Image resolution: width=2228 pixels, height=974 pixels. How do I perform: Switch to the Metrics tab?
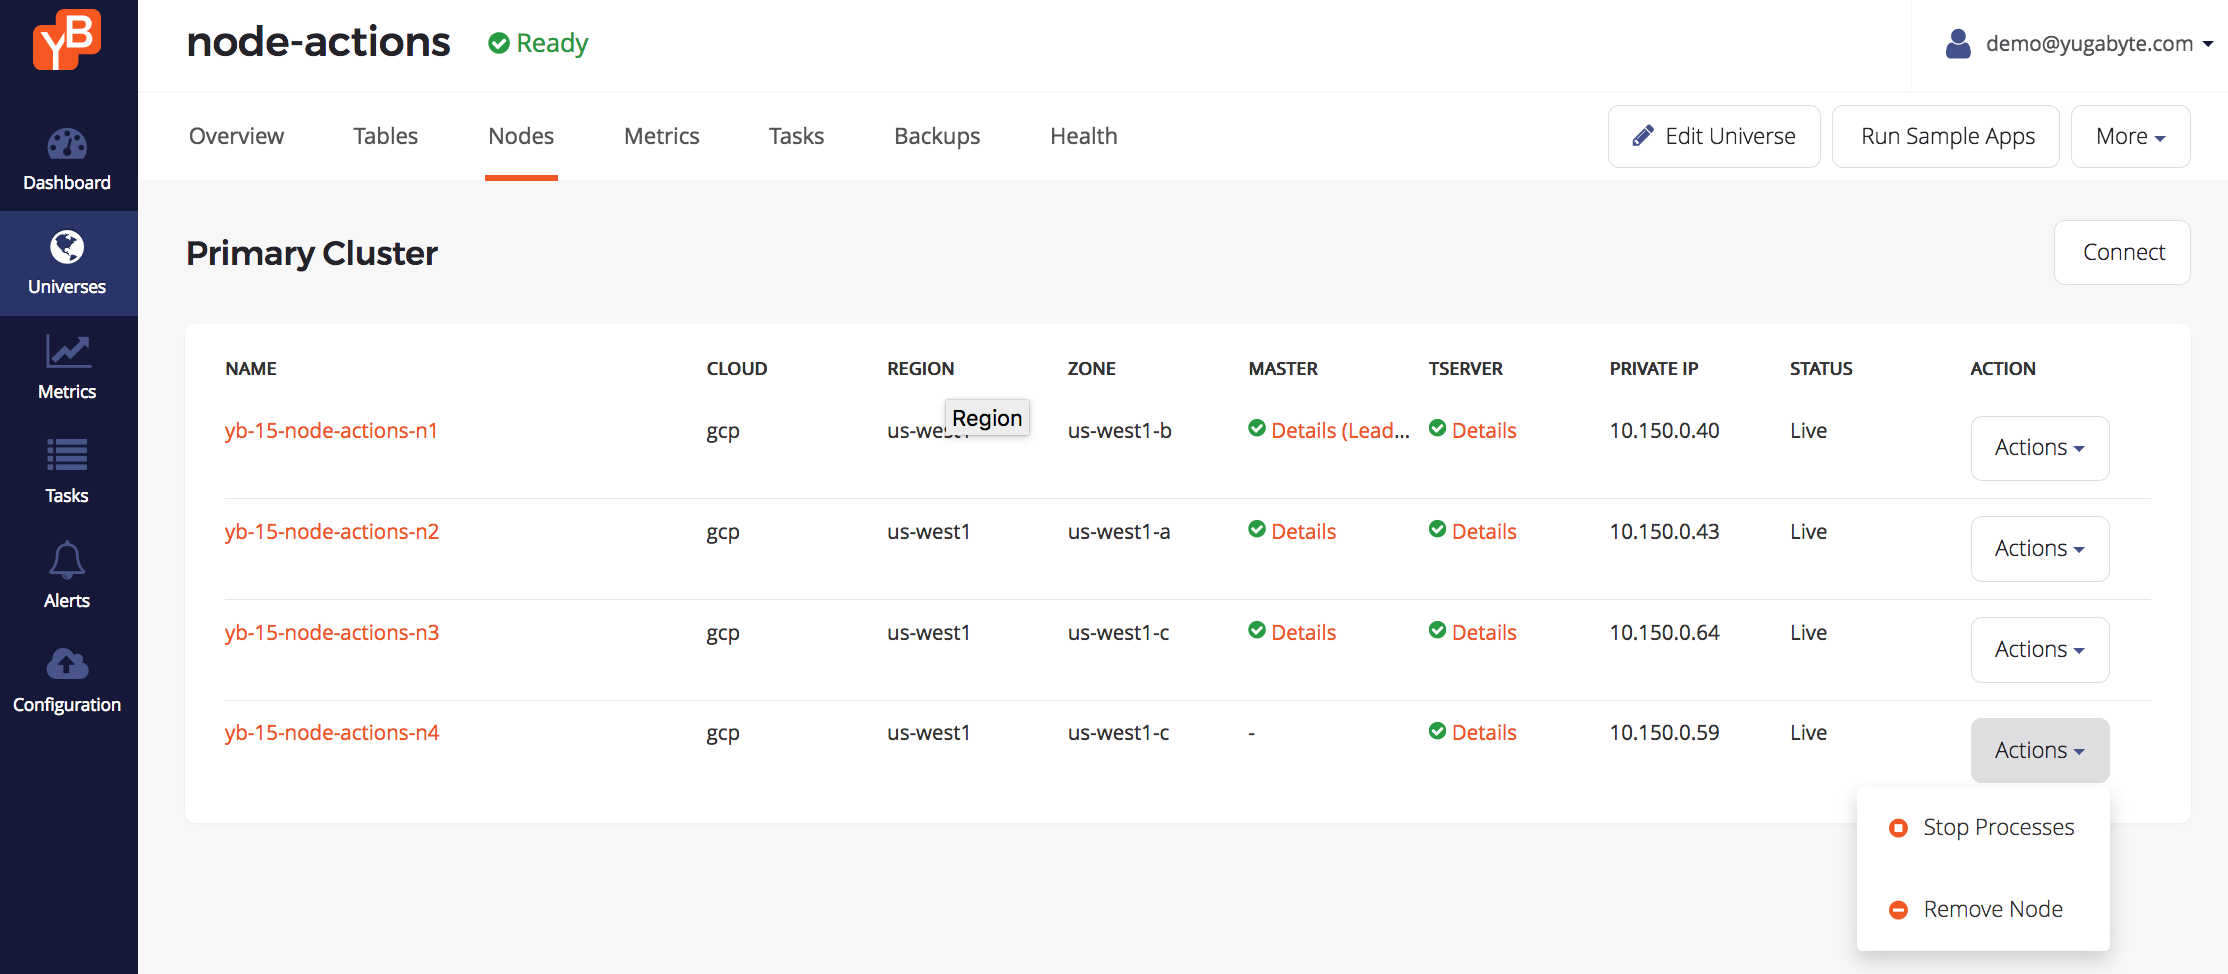(661, 136)
